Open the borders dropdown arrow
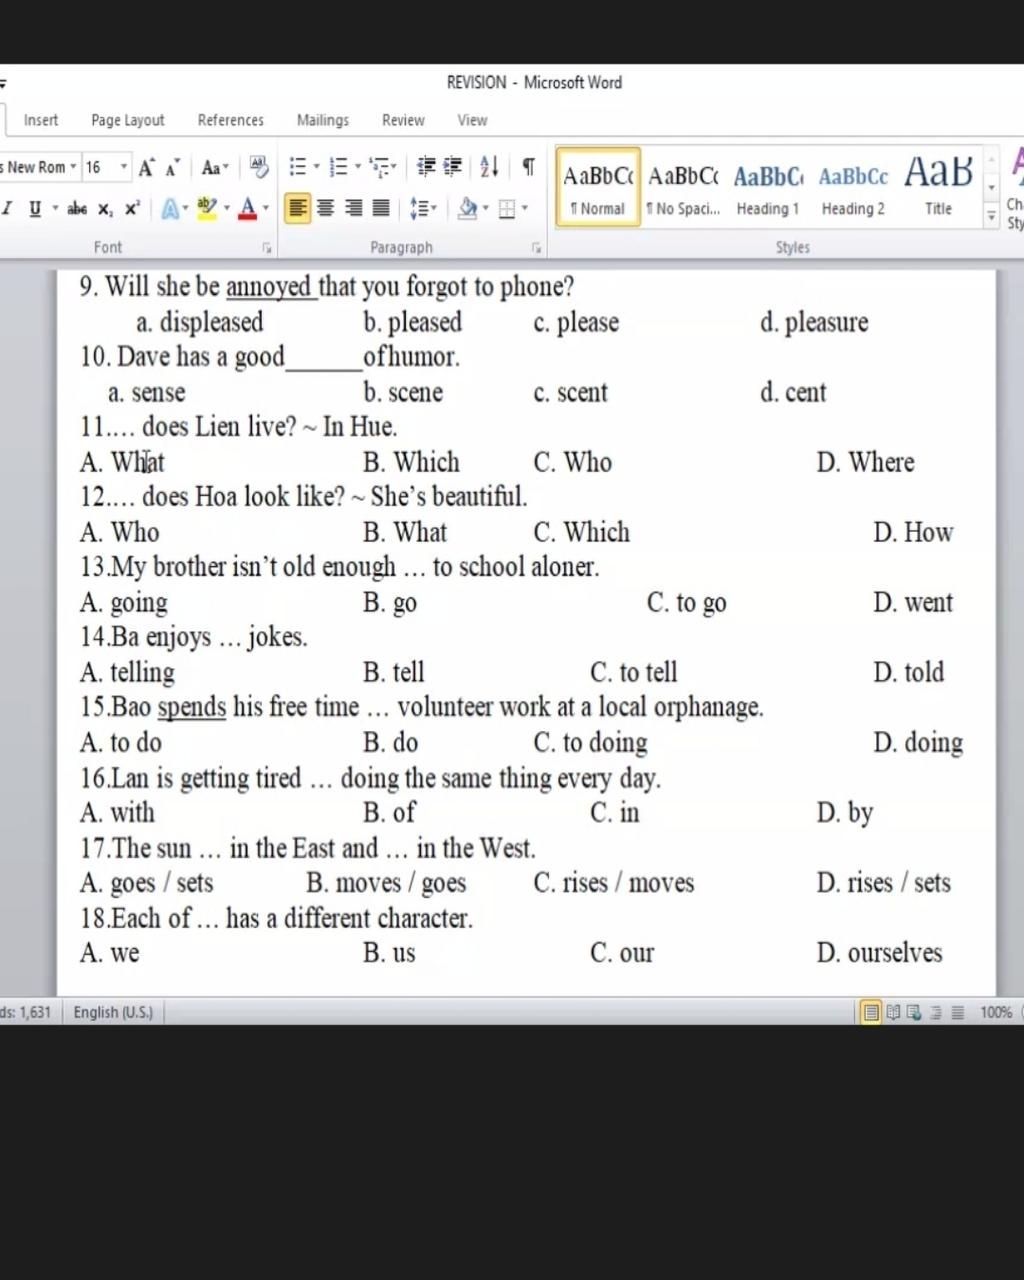The image size is (1024, 1280). click(525, 209)
